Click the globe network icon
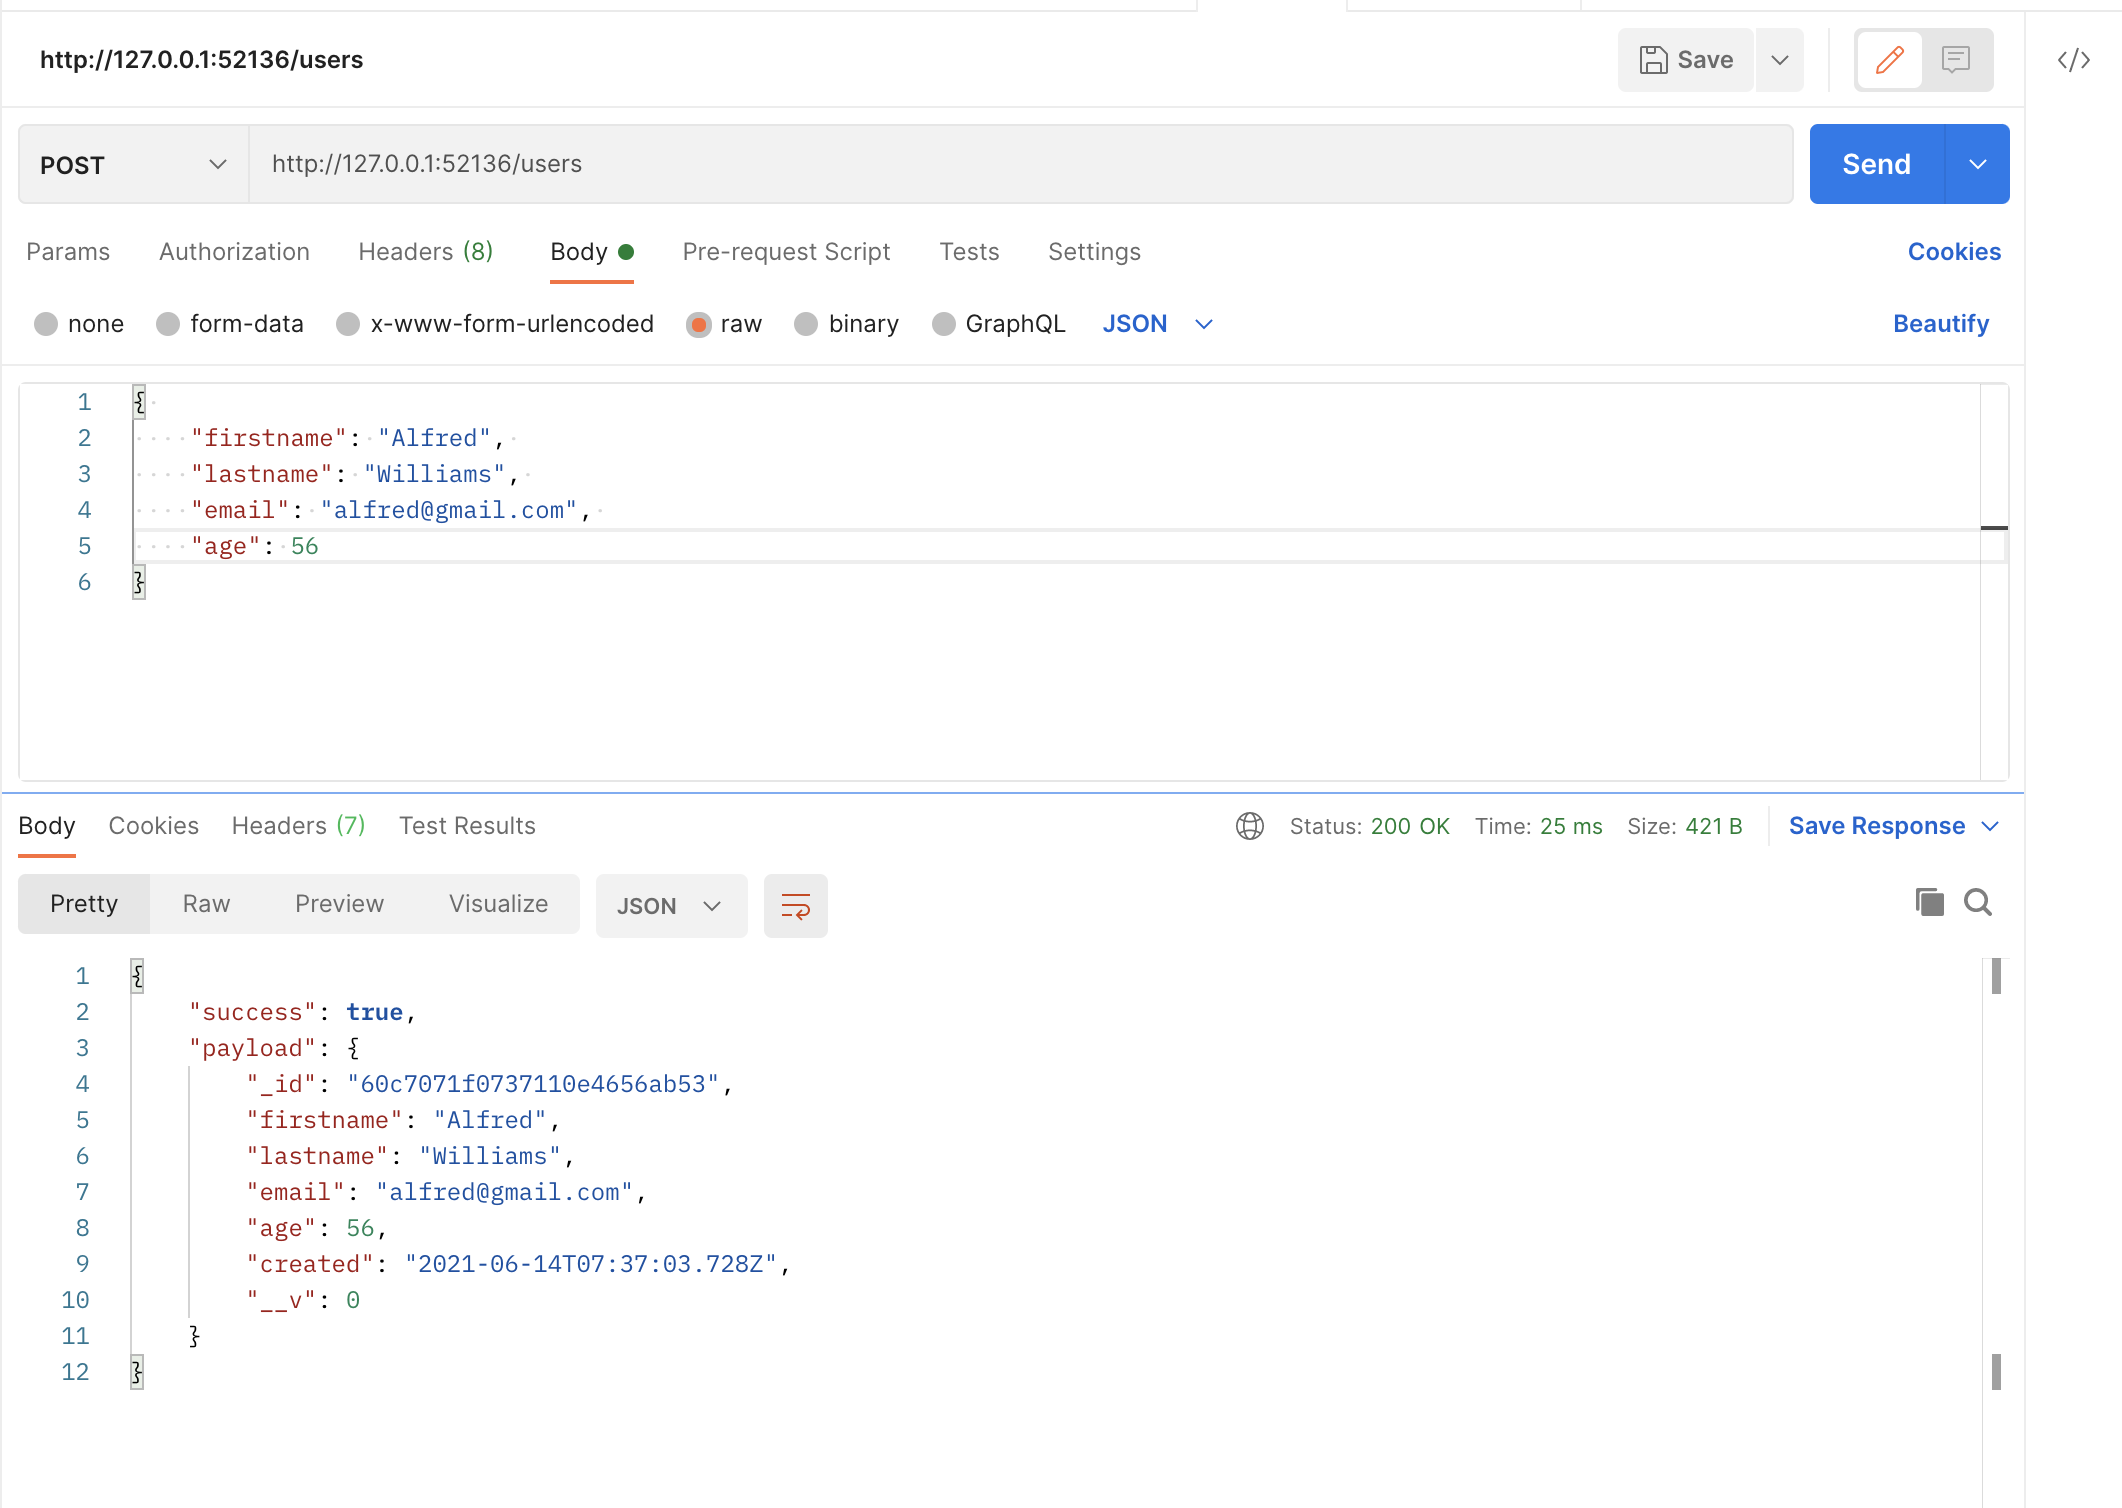2122x1508 pixels. [1249, 826]
